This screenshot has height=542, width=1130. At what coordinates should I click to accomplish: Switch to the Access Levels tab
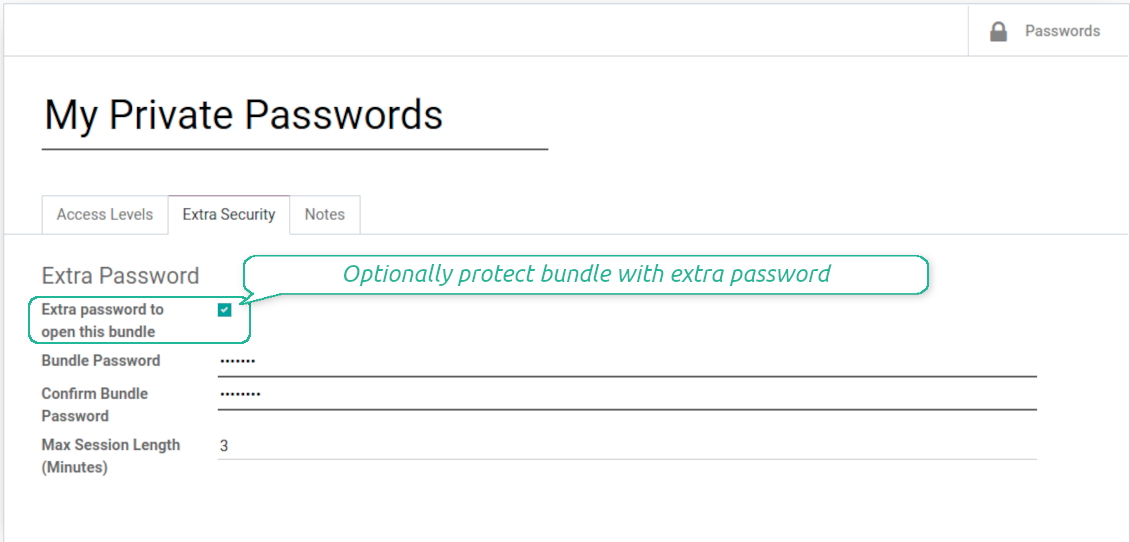pos(105,214)
